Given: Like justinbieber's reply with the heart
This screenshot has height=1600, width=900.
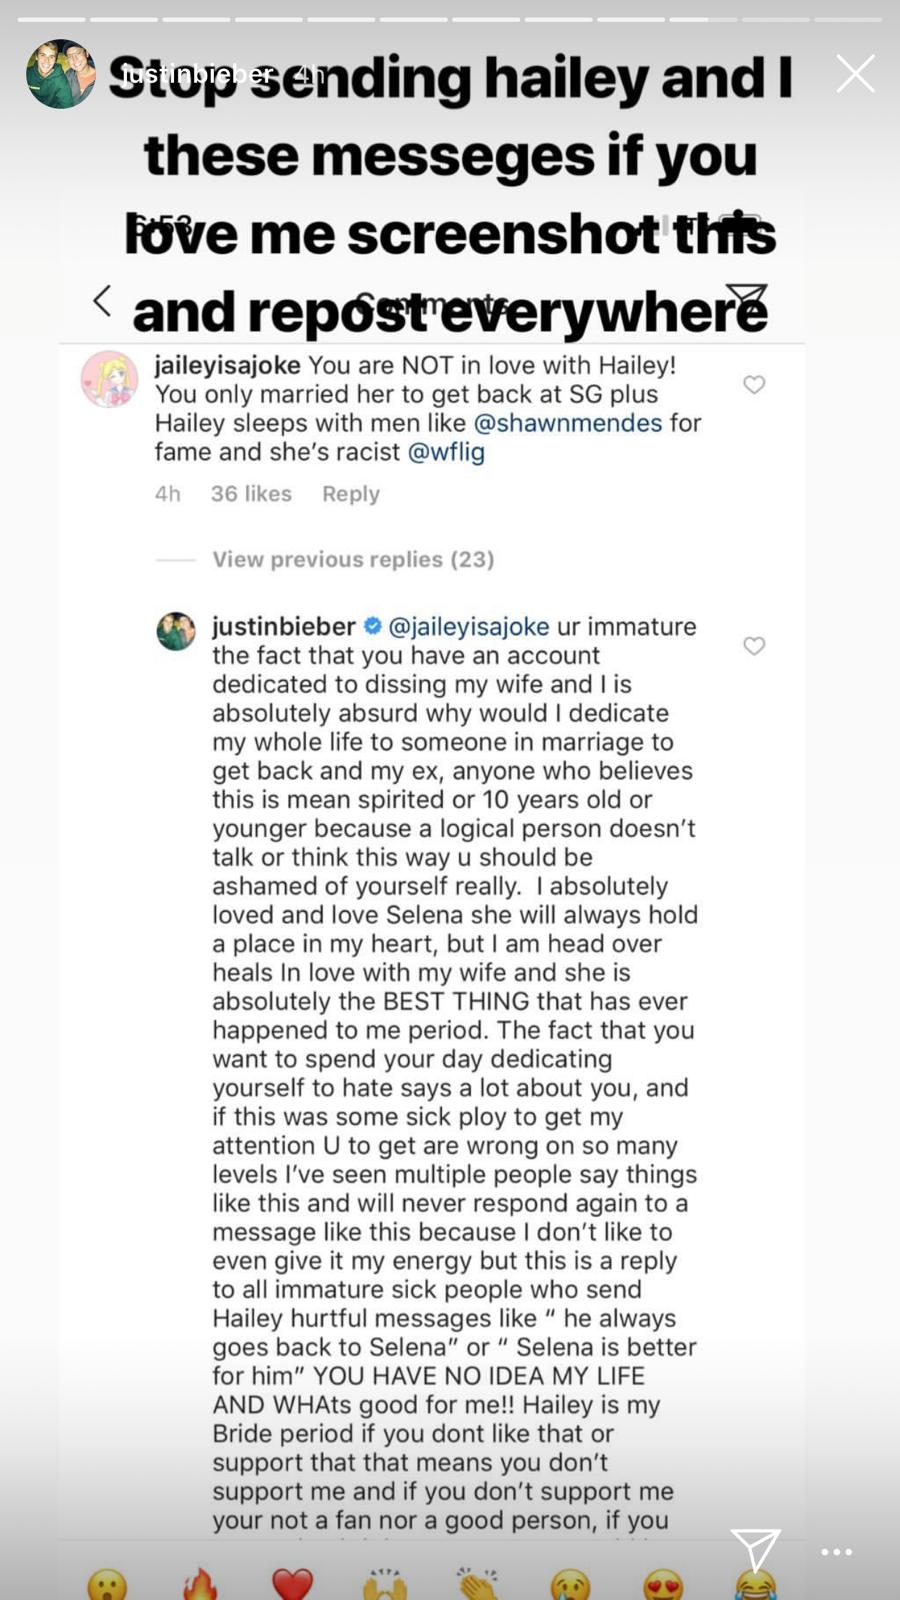Looking at the screenshot, I should point(754,647).
